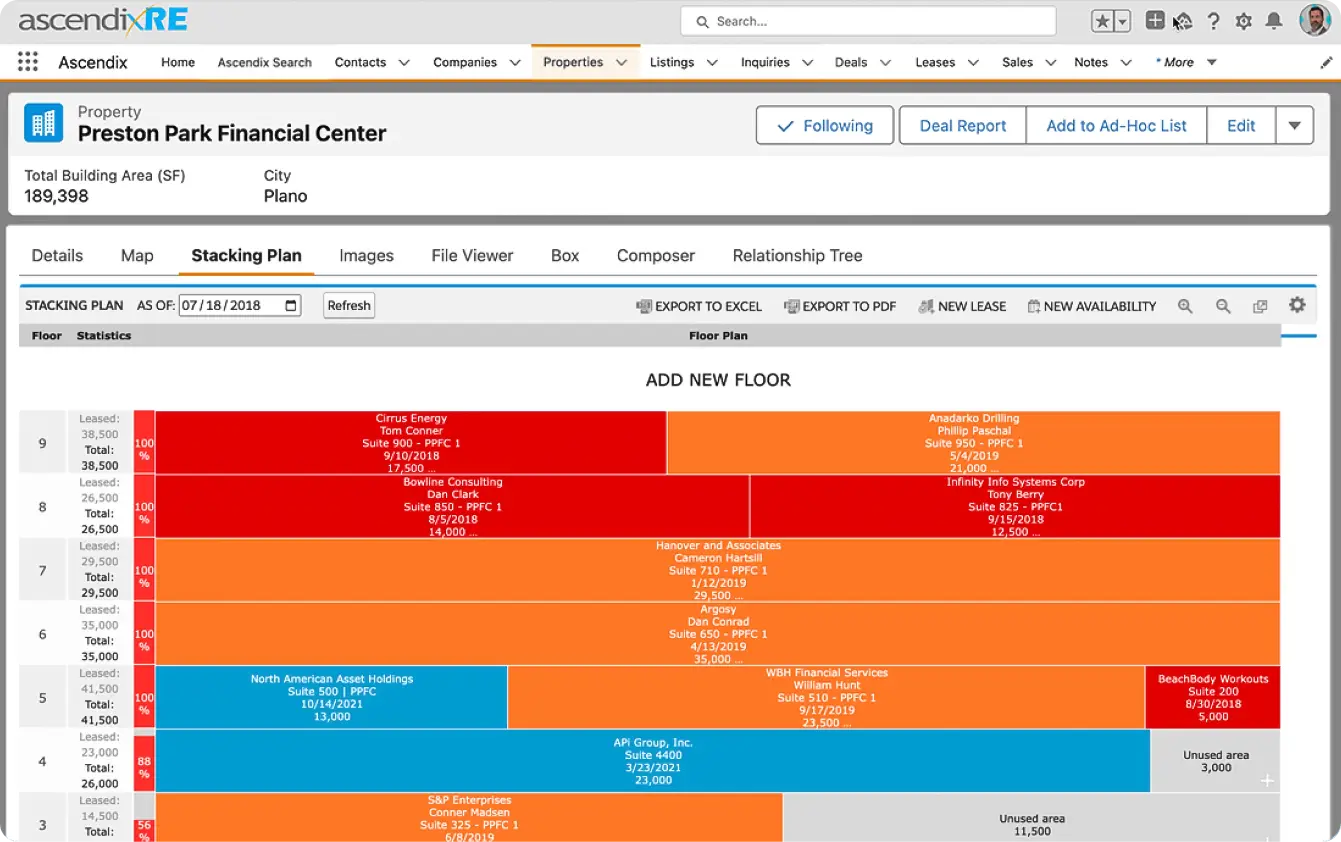Click the Property building icon
This screenshot has width=1341, height=842.
pos(43,124)
